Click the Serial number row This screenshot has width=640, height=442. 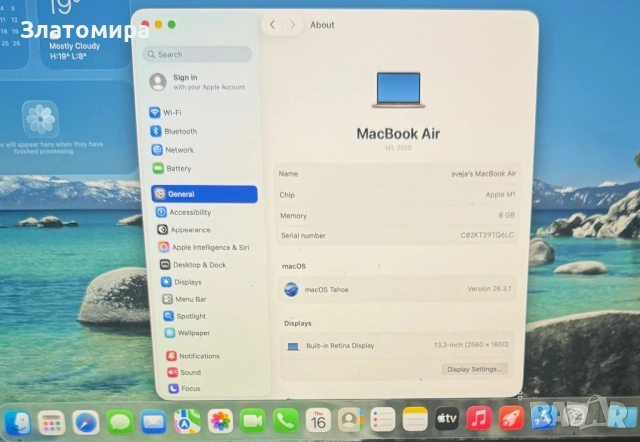397,235
